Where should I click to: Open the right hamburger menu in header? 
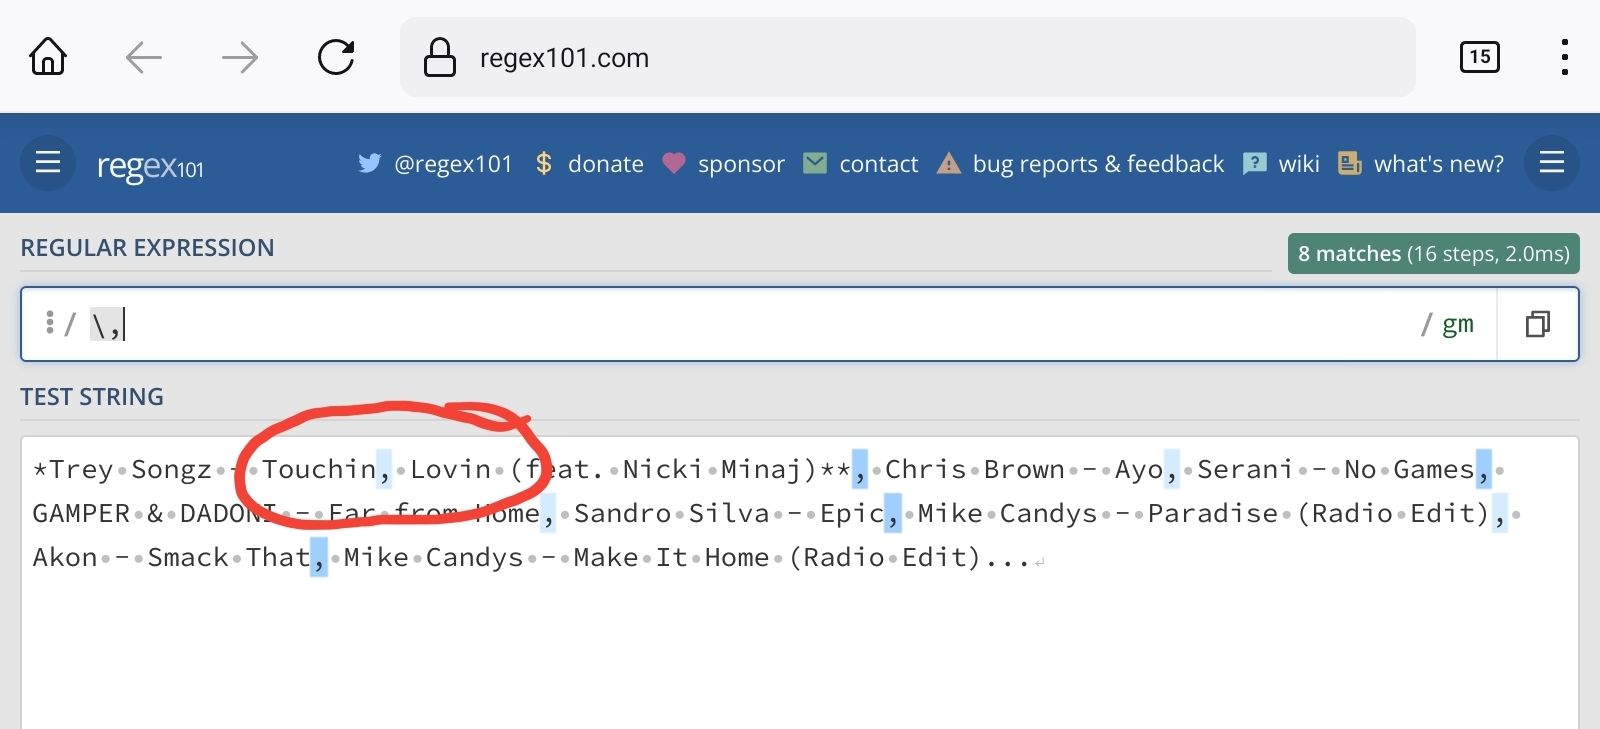pyautogui.click(x=1551, y=163)
